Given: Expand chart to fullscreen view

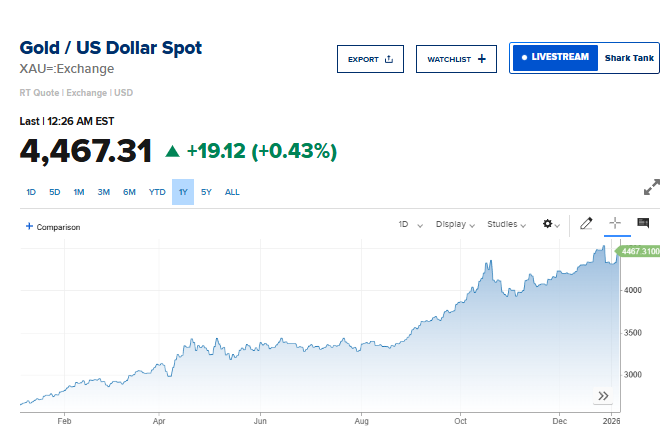Looking at the screenshot, I should (651, 187).
